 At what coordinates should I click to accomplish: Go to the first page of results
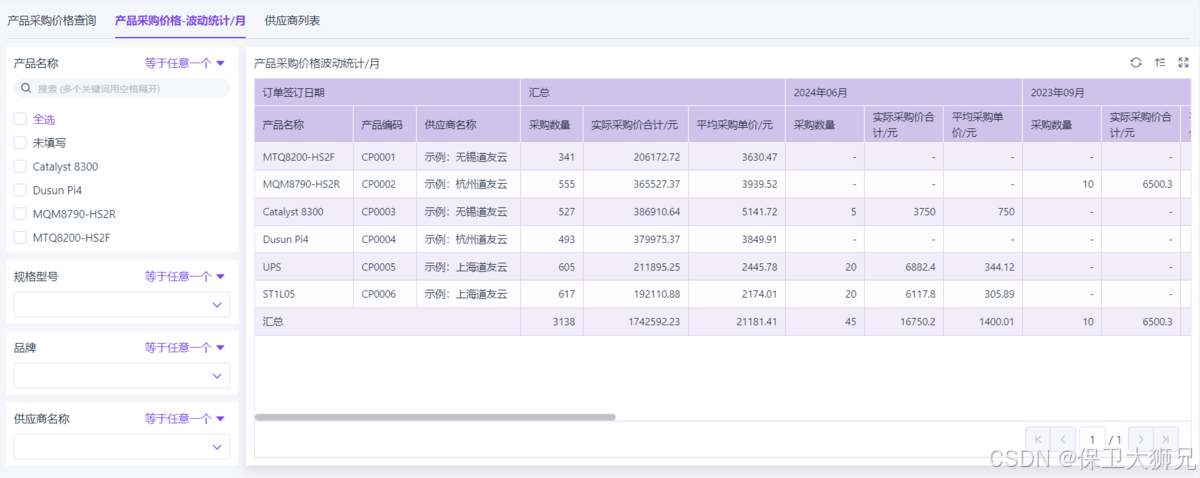(1038, 440)
